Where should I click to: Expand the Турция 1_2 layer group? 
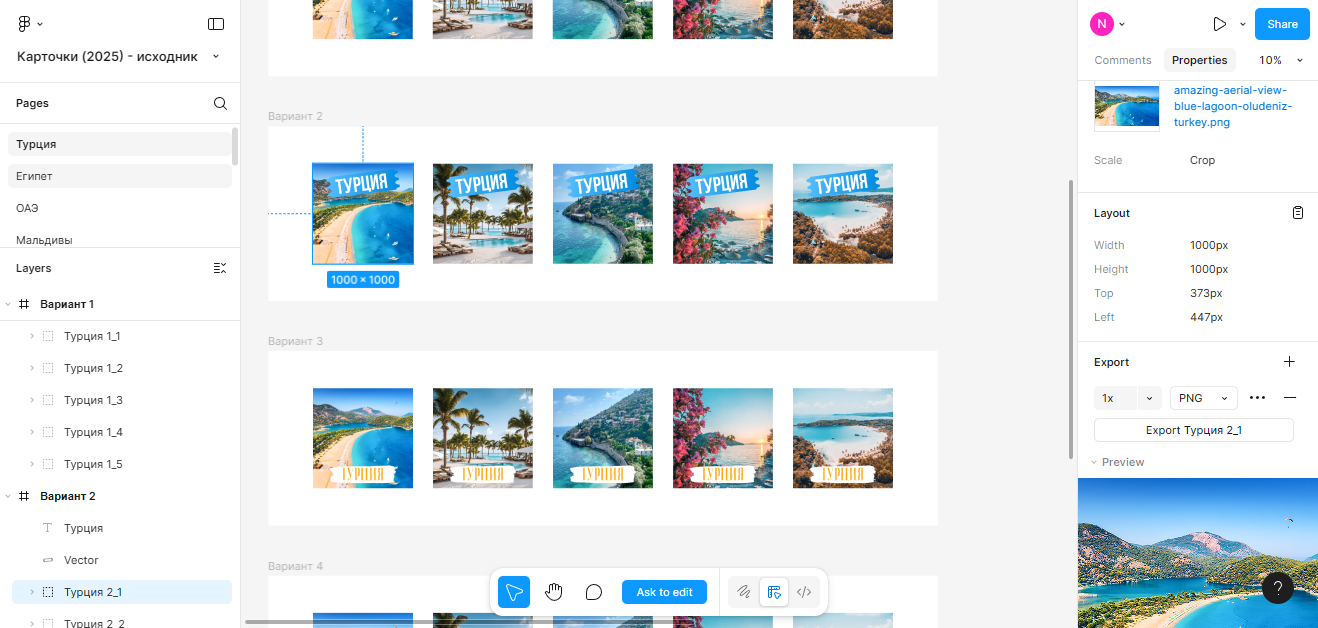[x=32, y=368]
